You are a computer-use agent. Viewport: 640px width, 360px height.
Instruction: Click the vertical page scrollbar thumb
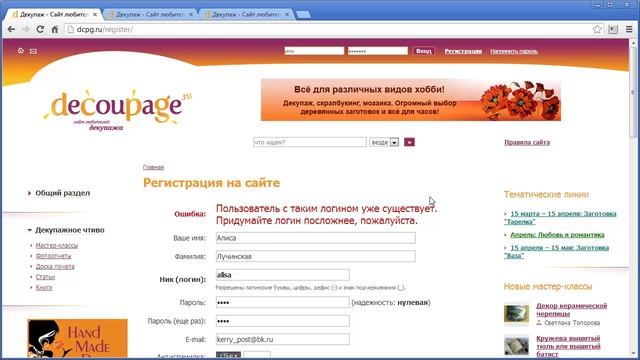[x=633, y=92]
